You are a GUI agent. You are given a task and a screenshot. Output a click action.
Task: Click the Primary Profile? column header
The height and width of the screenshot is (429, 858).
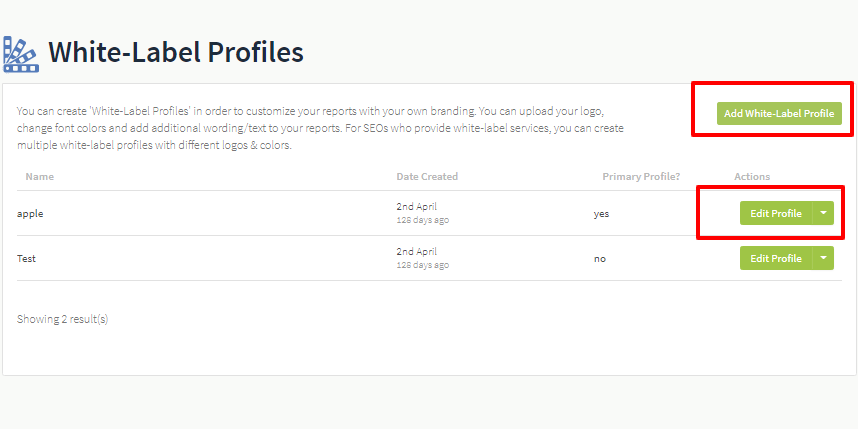coord(641,177)
